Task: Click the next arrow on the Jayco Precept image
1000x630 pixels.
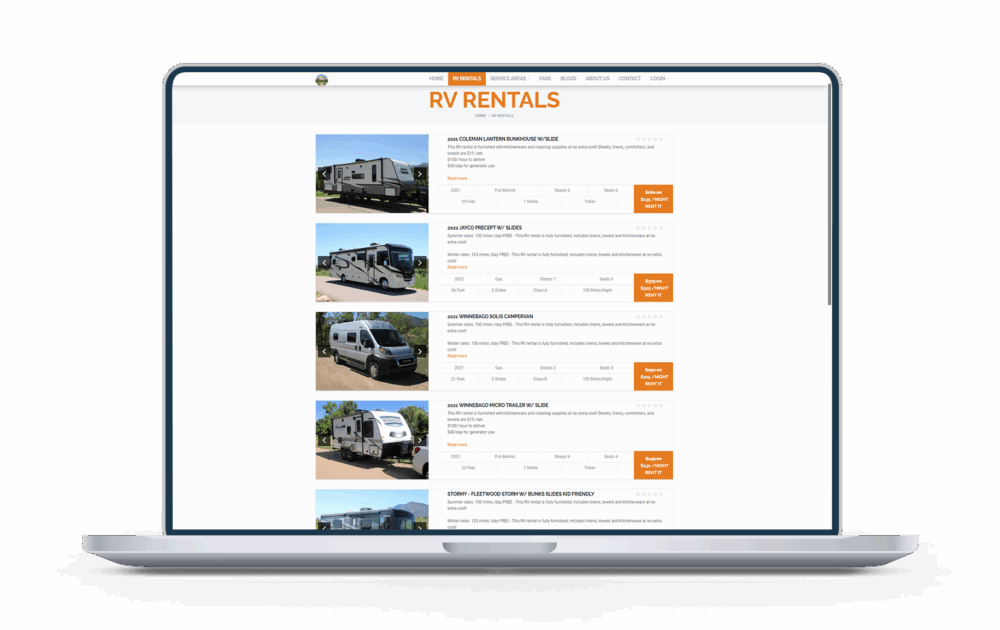Action: [420, 263]
